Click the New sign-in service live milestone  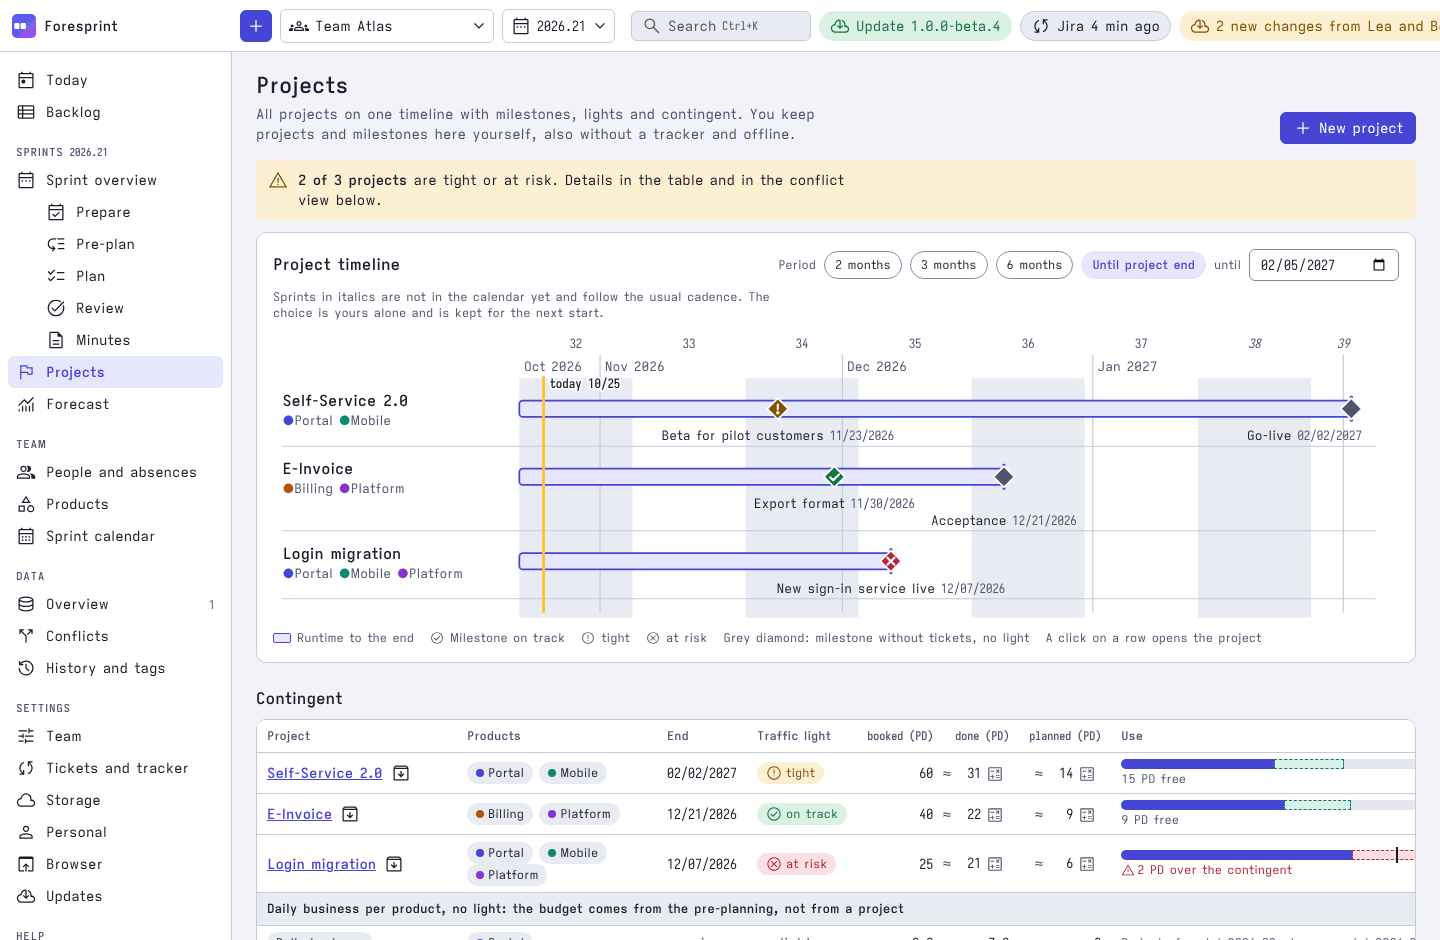click(x=891, y=561)
